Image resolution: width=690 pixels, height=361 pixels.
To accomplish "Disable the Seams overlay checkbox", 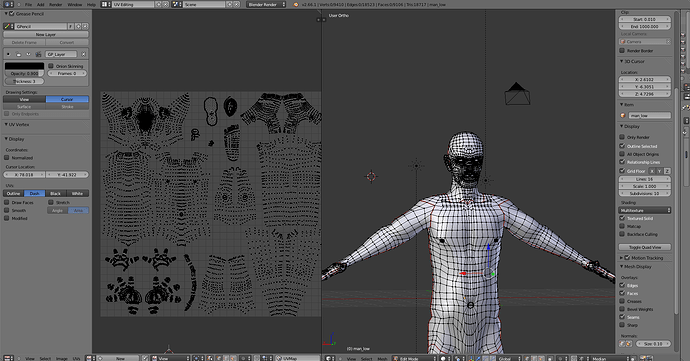I will tap(622, 317).
